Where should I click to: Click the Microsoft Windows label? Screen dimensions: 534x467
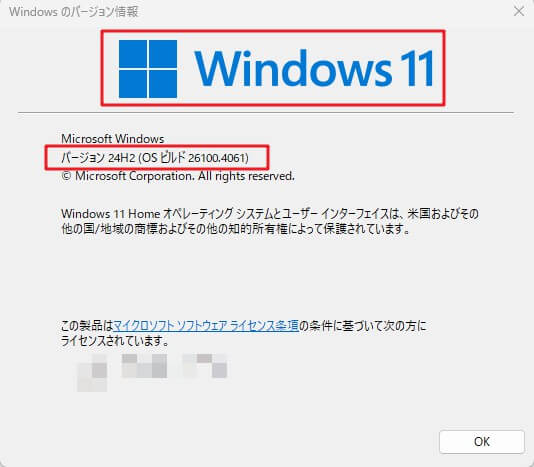click(112, 139)
